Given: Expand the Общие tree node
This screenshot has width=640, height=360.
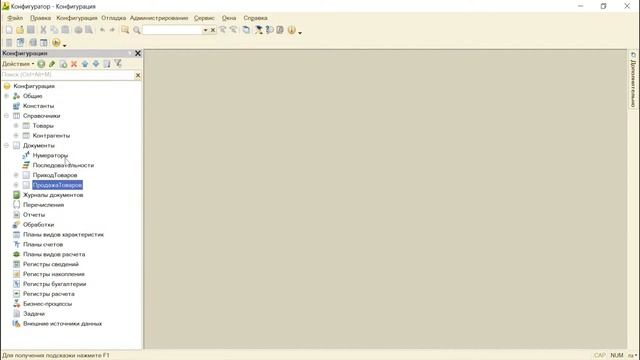Looking at the screenshot, I should [x=7, y=96].
